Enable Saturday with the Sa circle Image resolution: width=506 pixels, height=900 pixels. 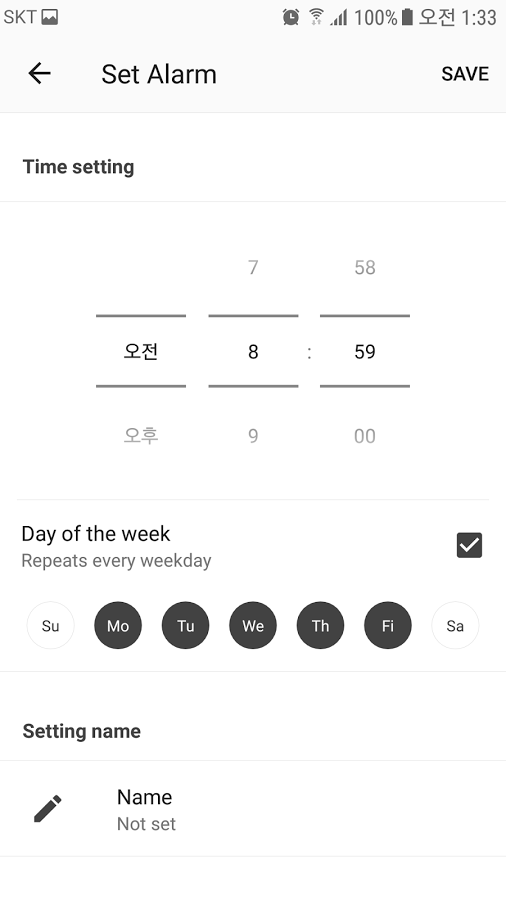pyautogui.click(x=455, y=625)
